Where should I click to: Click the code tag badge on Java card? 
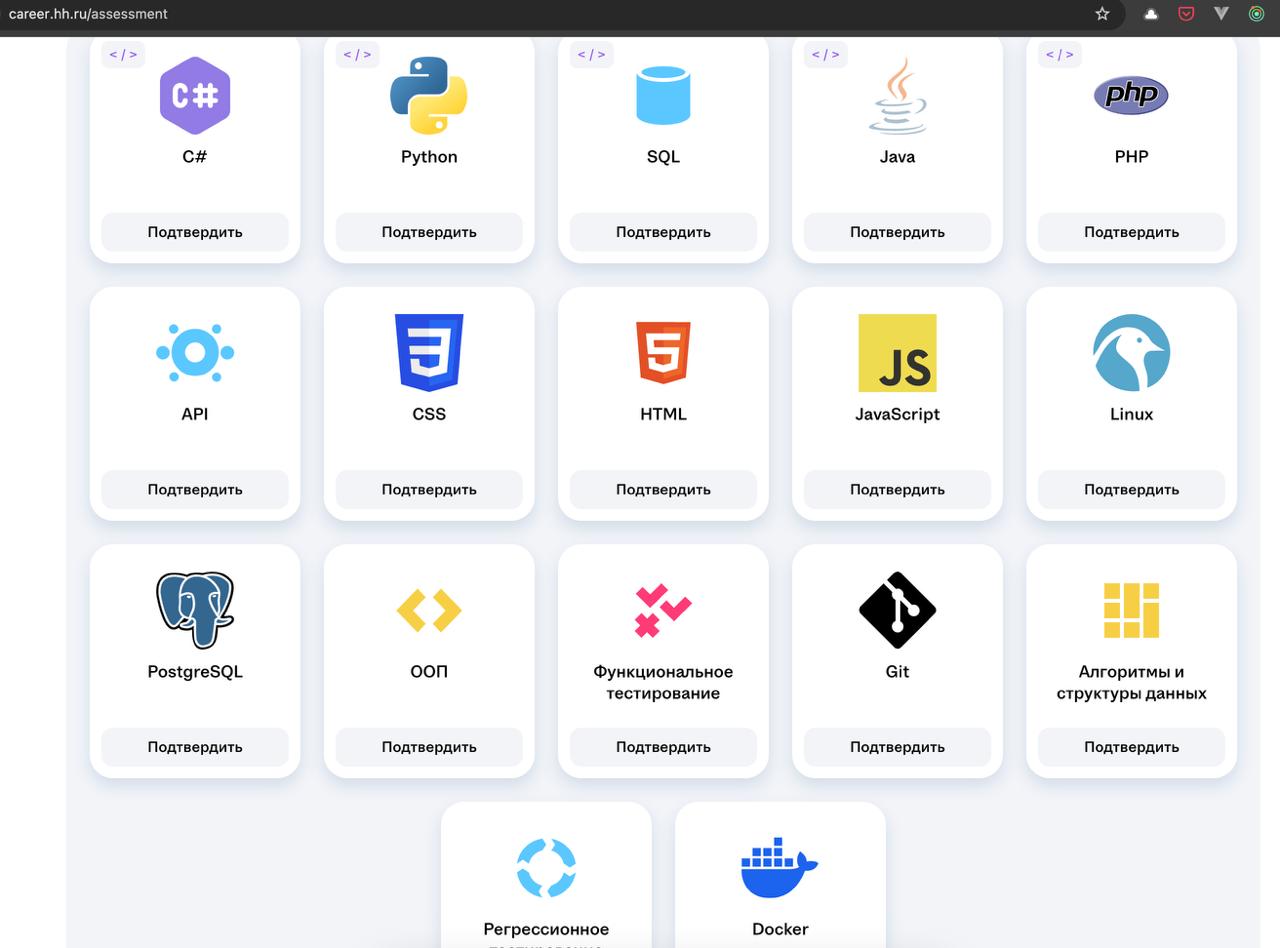point(825,54)
